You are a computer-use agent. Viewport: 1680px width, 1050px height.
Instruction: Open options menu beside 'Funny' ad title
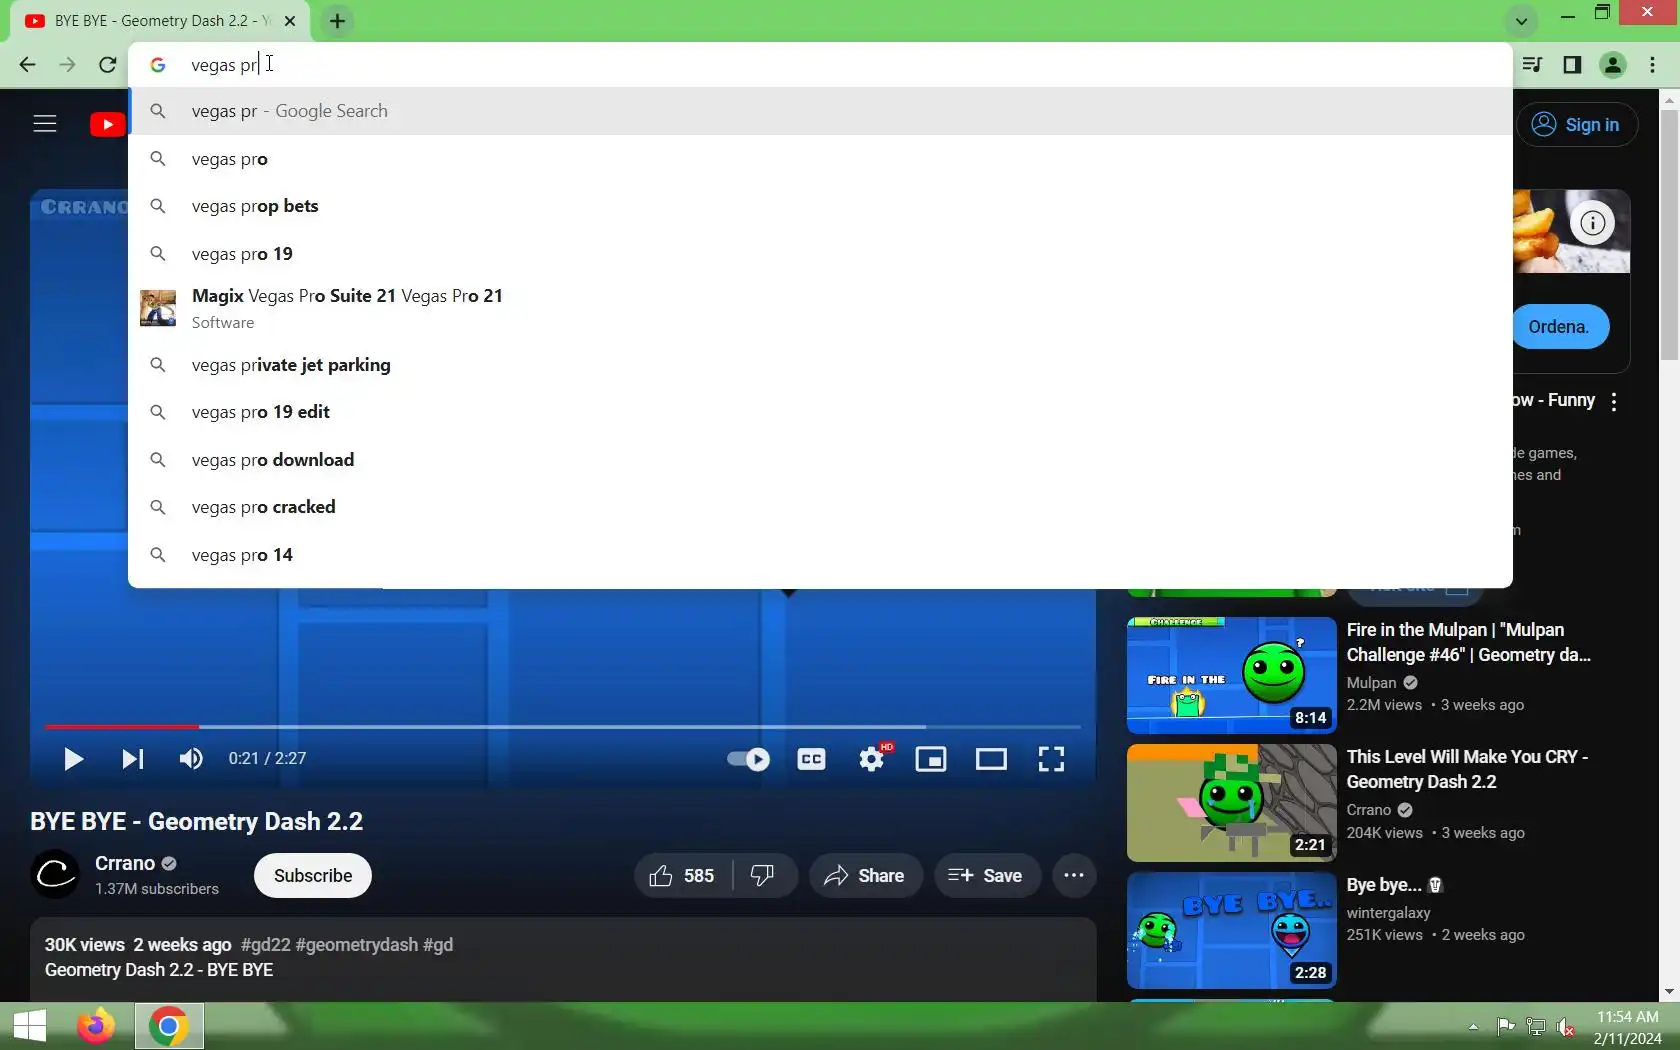pyautogui.click(x=1614, y=401)
